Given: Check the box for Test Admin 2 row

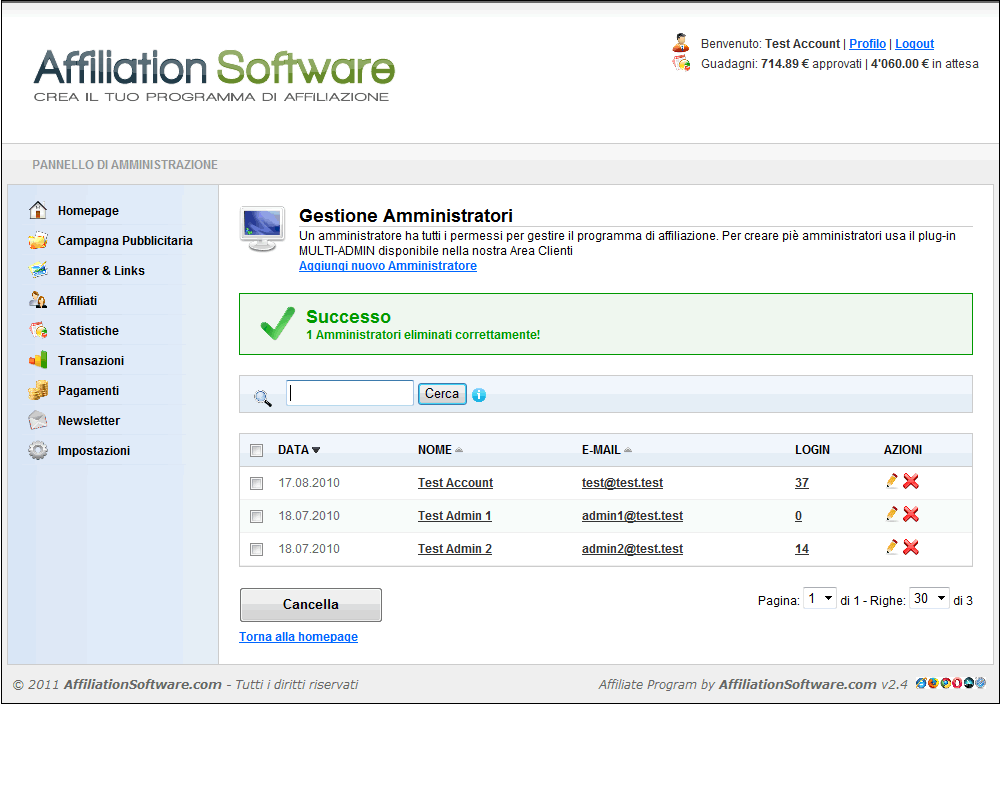Looking at the screenshot, I should [256, 549].
